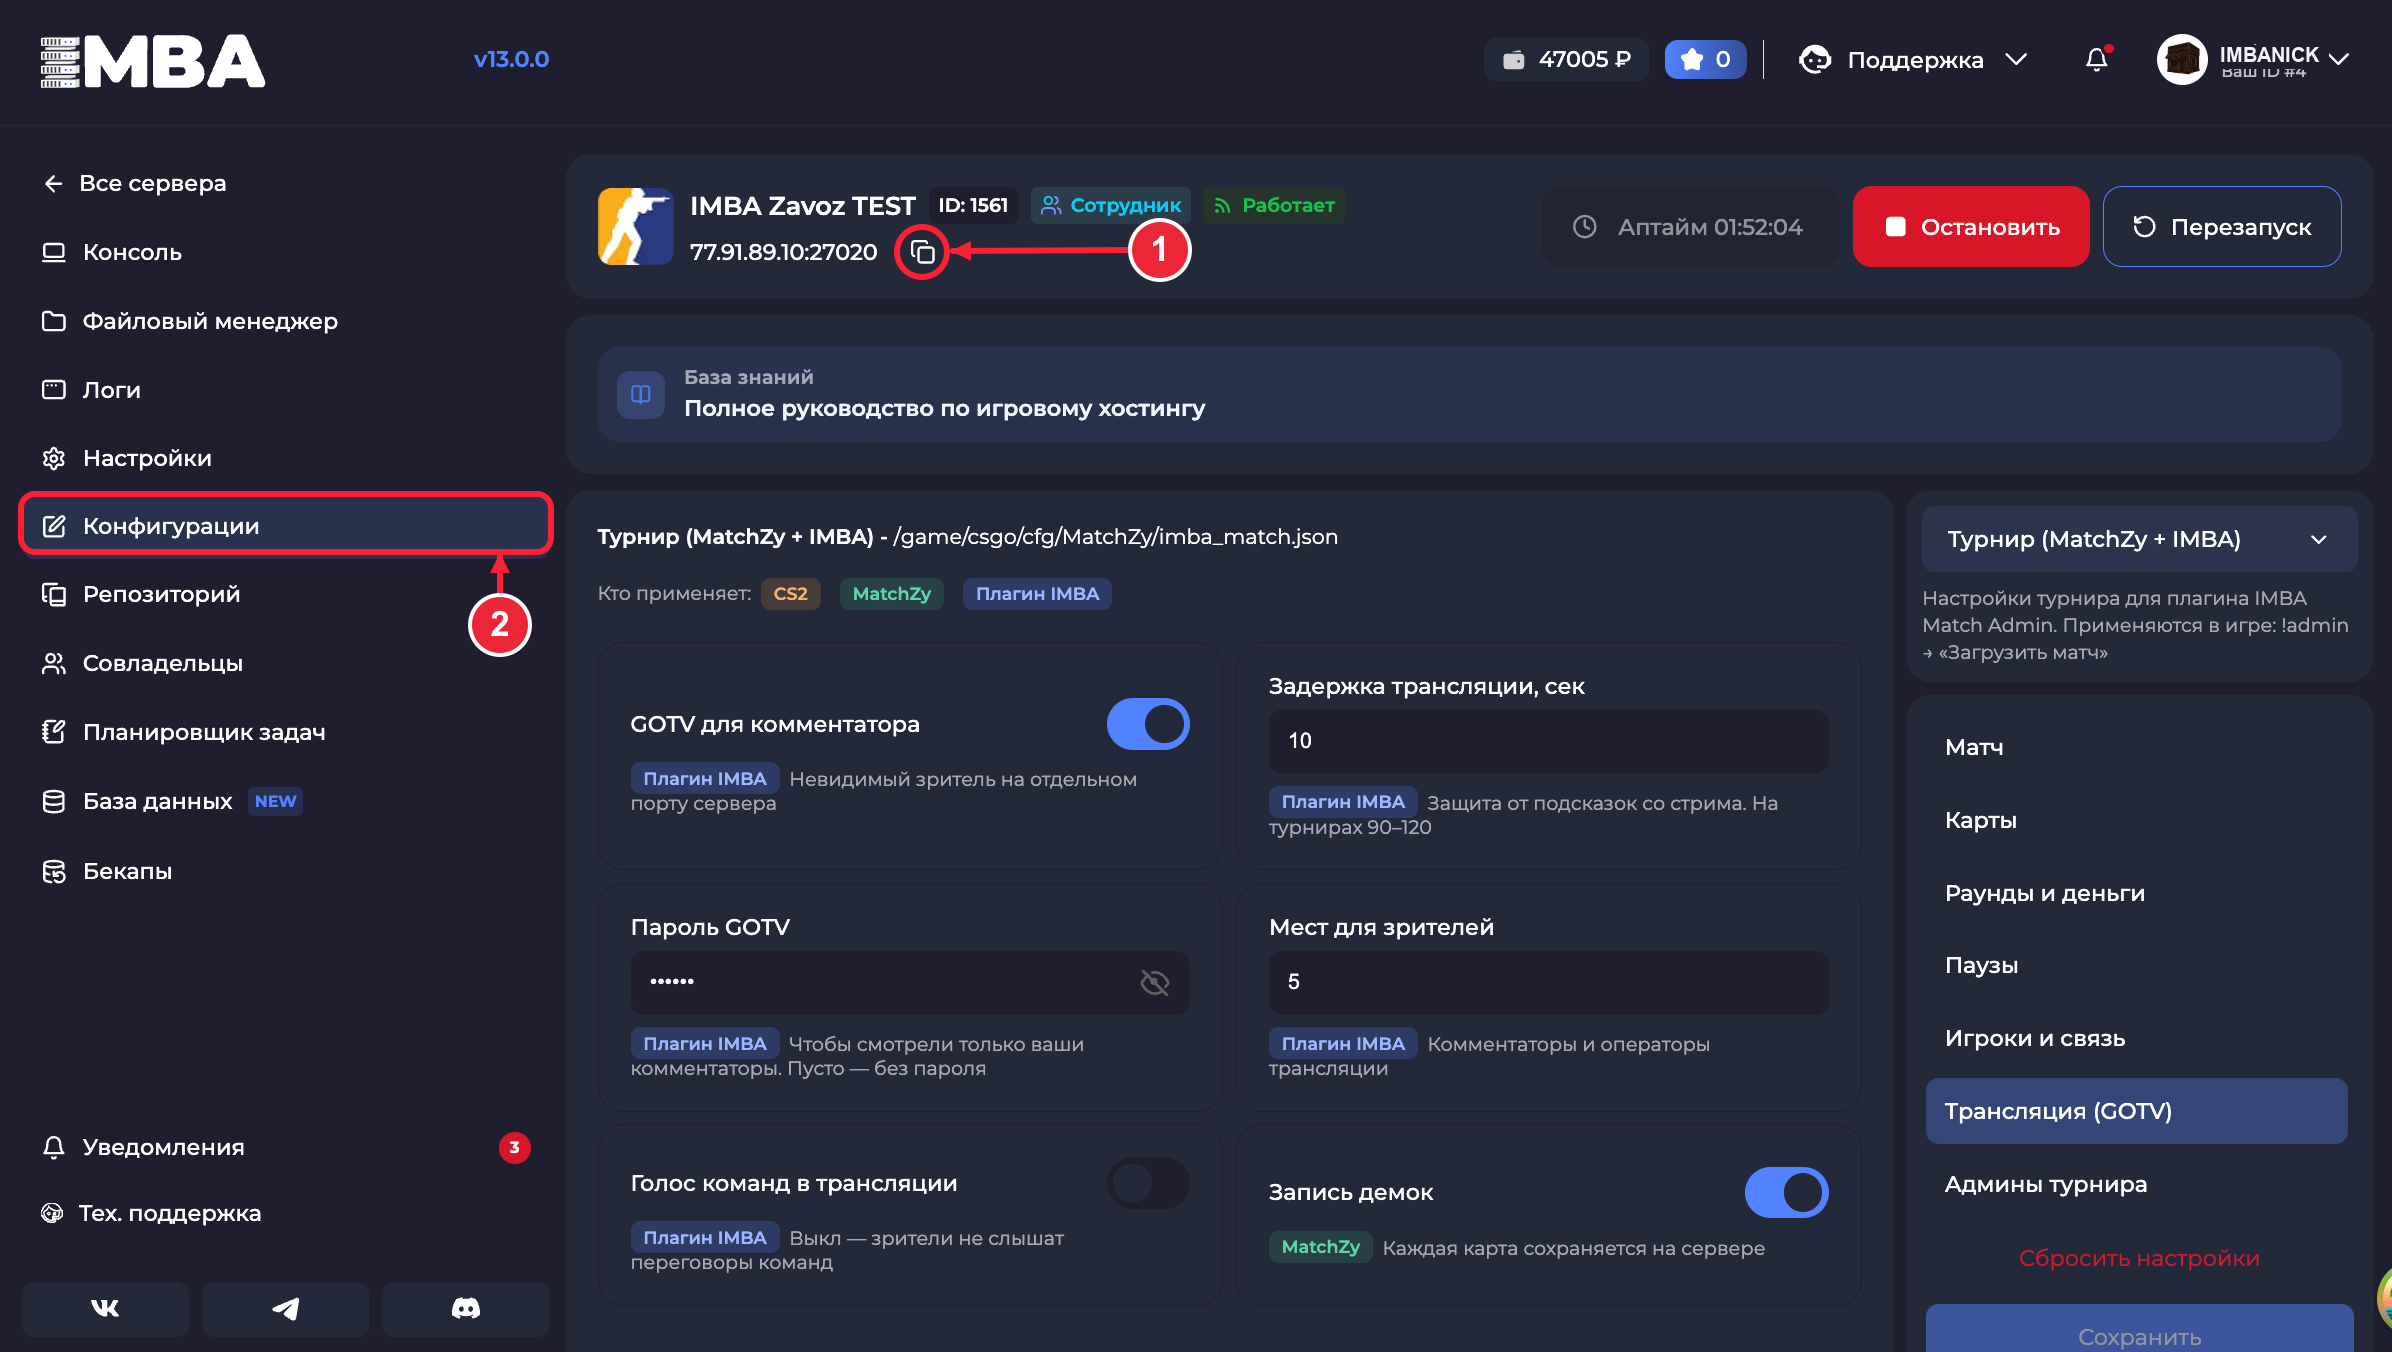Click the Пароль GOTV input field

[x=909, y=982]
